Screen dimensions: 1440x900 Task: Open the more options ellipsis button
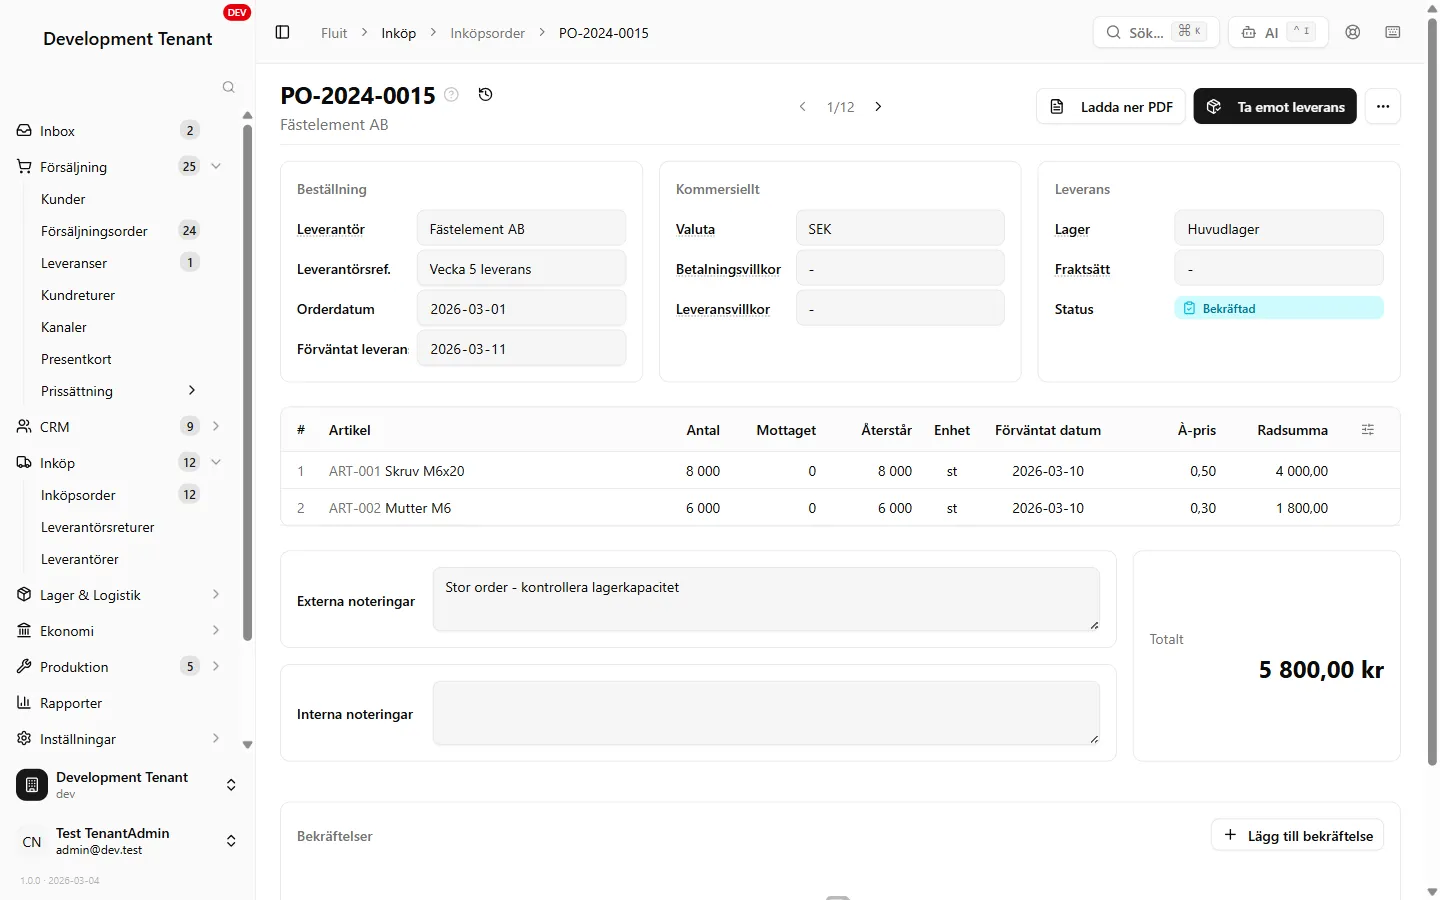pyautogui.click(x=1383, y=106)
